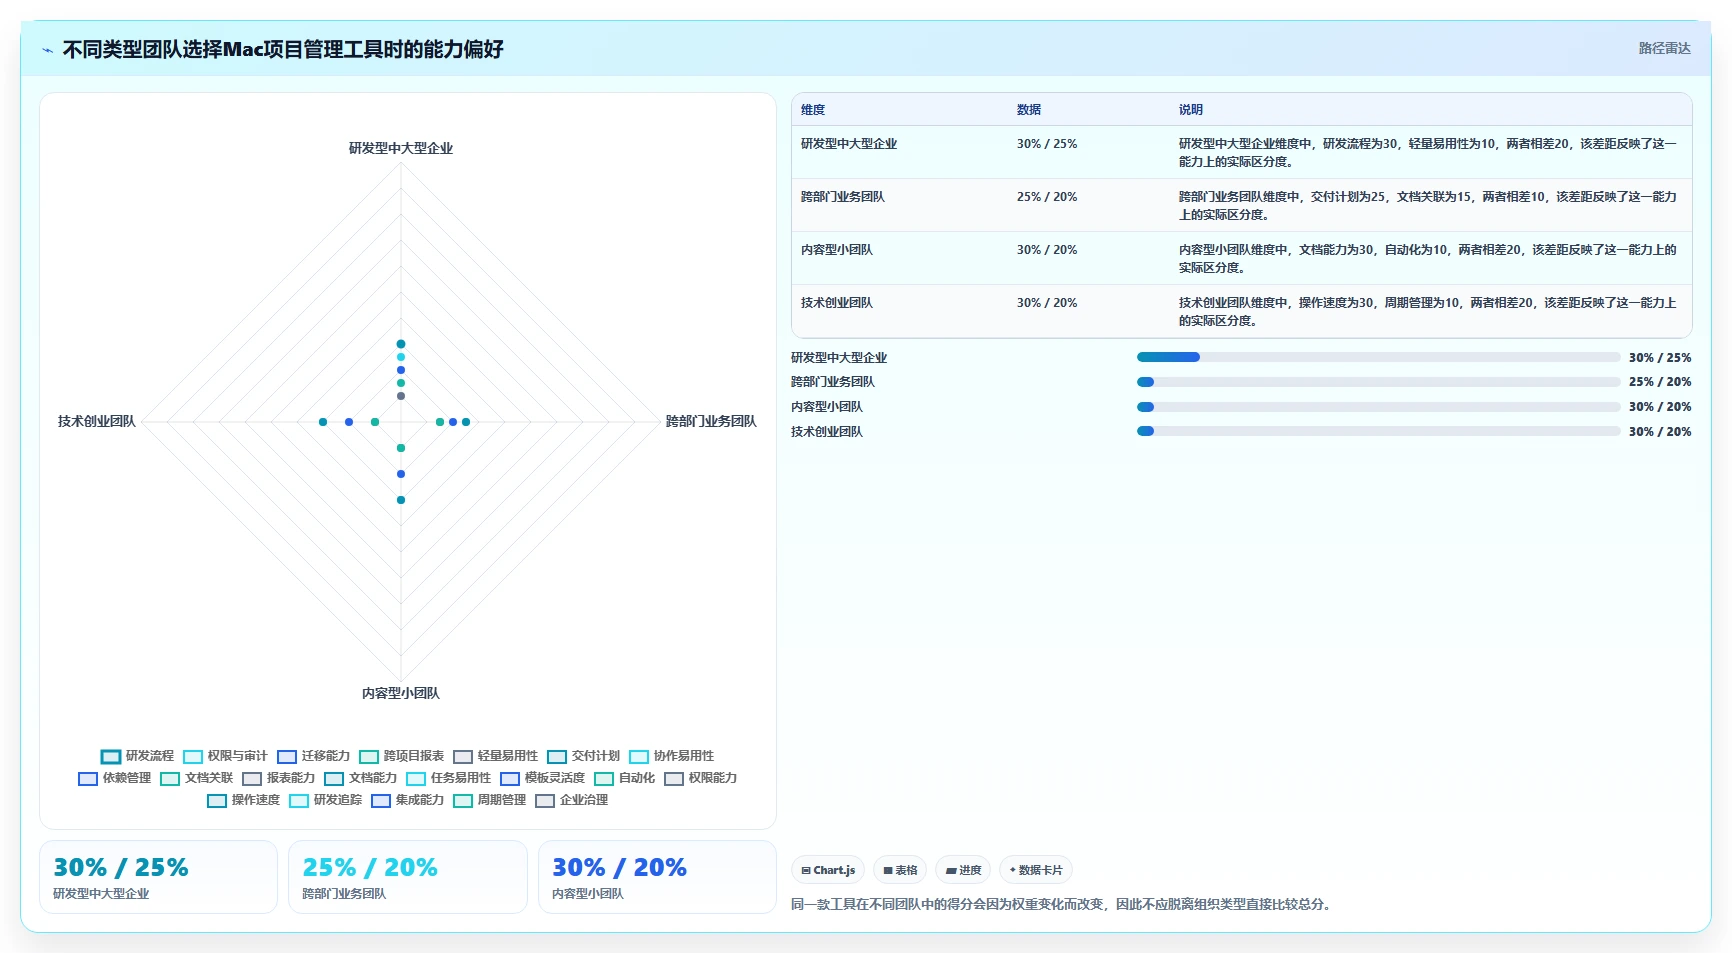Click the 跨部门业务团队 progress bar
This screenshot has height=953, width=1732.
point(1378,382)
